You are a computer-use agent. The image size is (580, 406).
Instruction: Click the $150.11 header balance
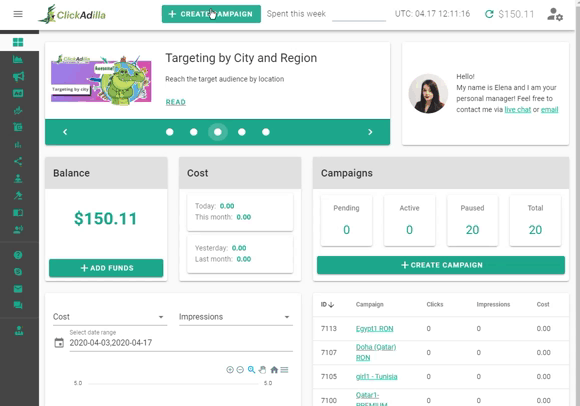point(516,14)
